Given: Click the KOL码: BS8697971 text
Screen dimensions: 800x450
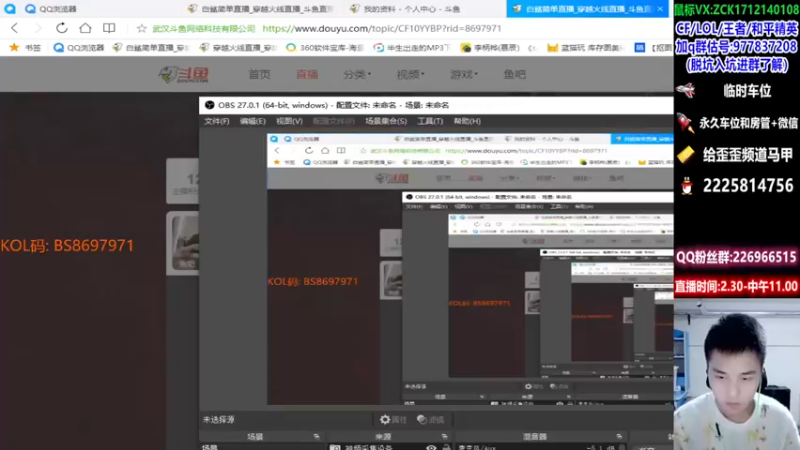Looking at the screenshot, I should click(67, 245).
